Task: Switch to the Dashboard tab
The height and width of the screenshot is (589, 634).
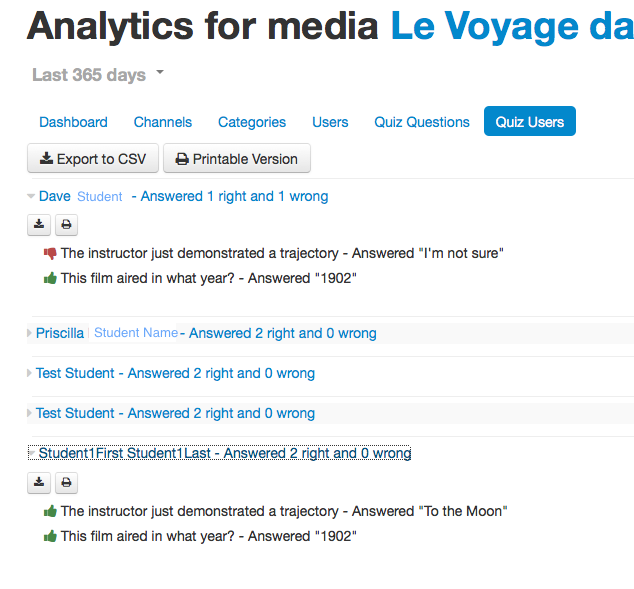Action: 73,122
